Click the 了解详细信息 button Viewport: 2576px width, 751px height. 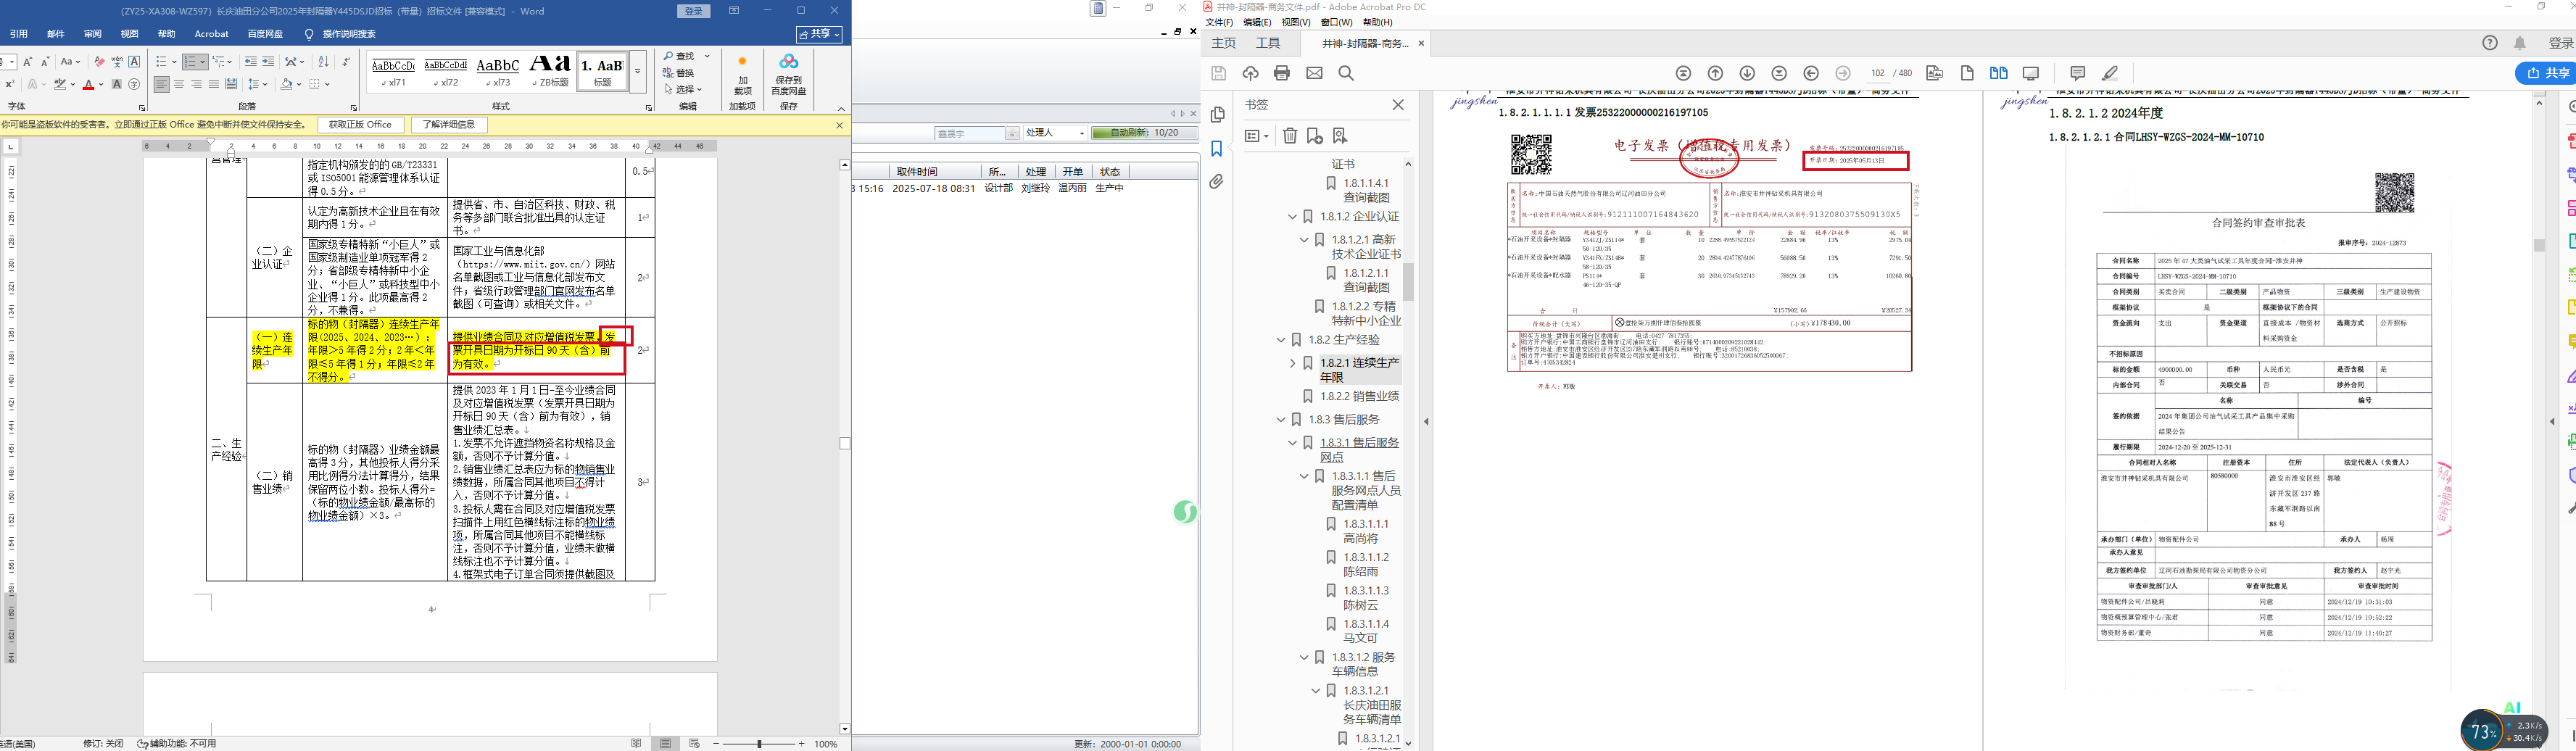pos(449,125)
